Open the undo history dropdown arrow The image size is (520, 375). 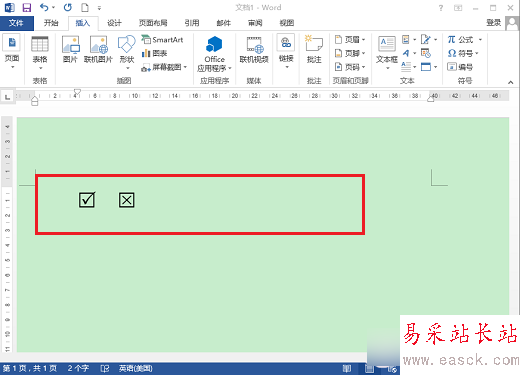53,8
